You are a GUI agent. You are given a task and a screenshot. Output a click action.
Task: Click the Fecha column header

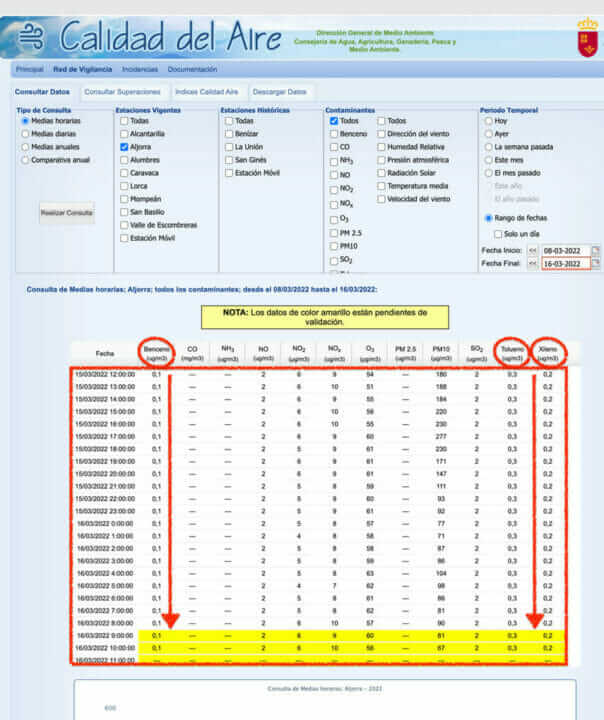pos(105,353)
